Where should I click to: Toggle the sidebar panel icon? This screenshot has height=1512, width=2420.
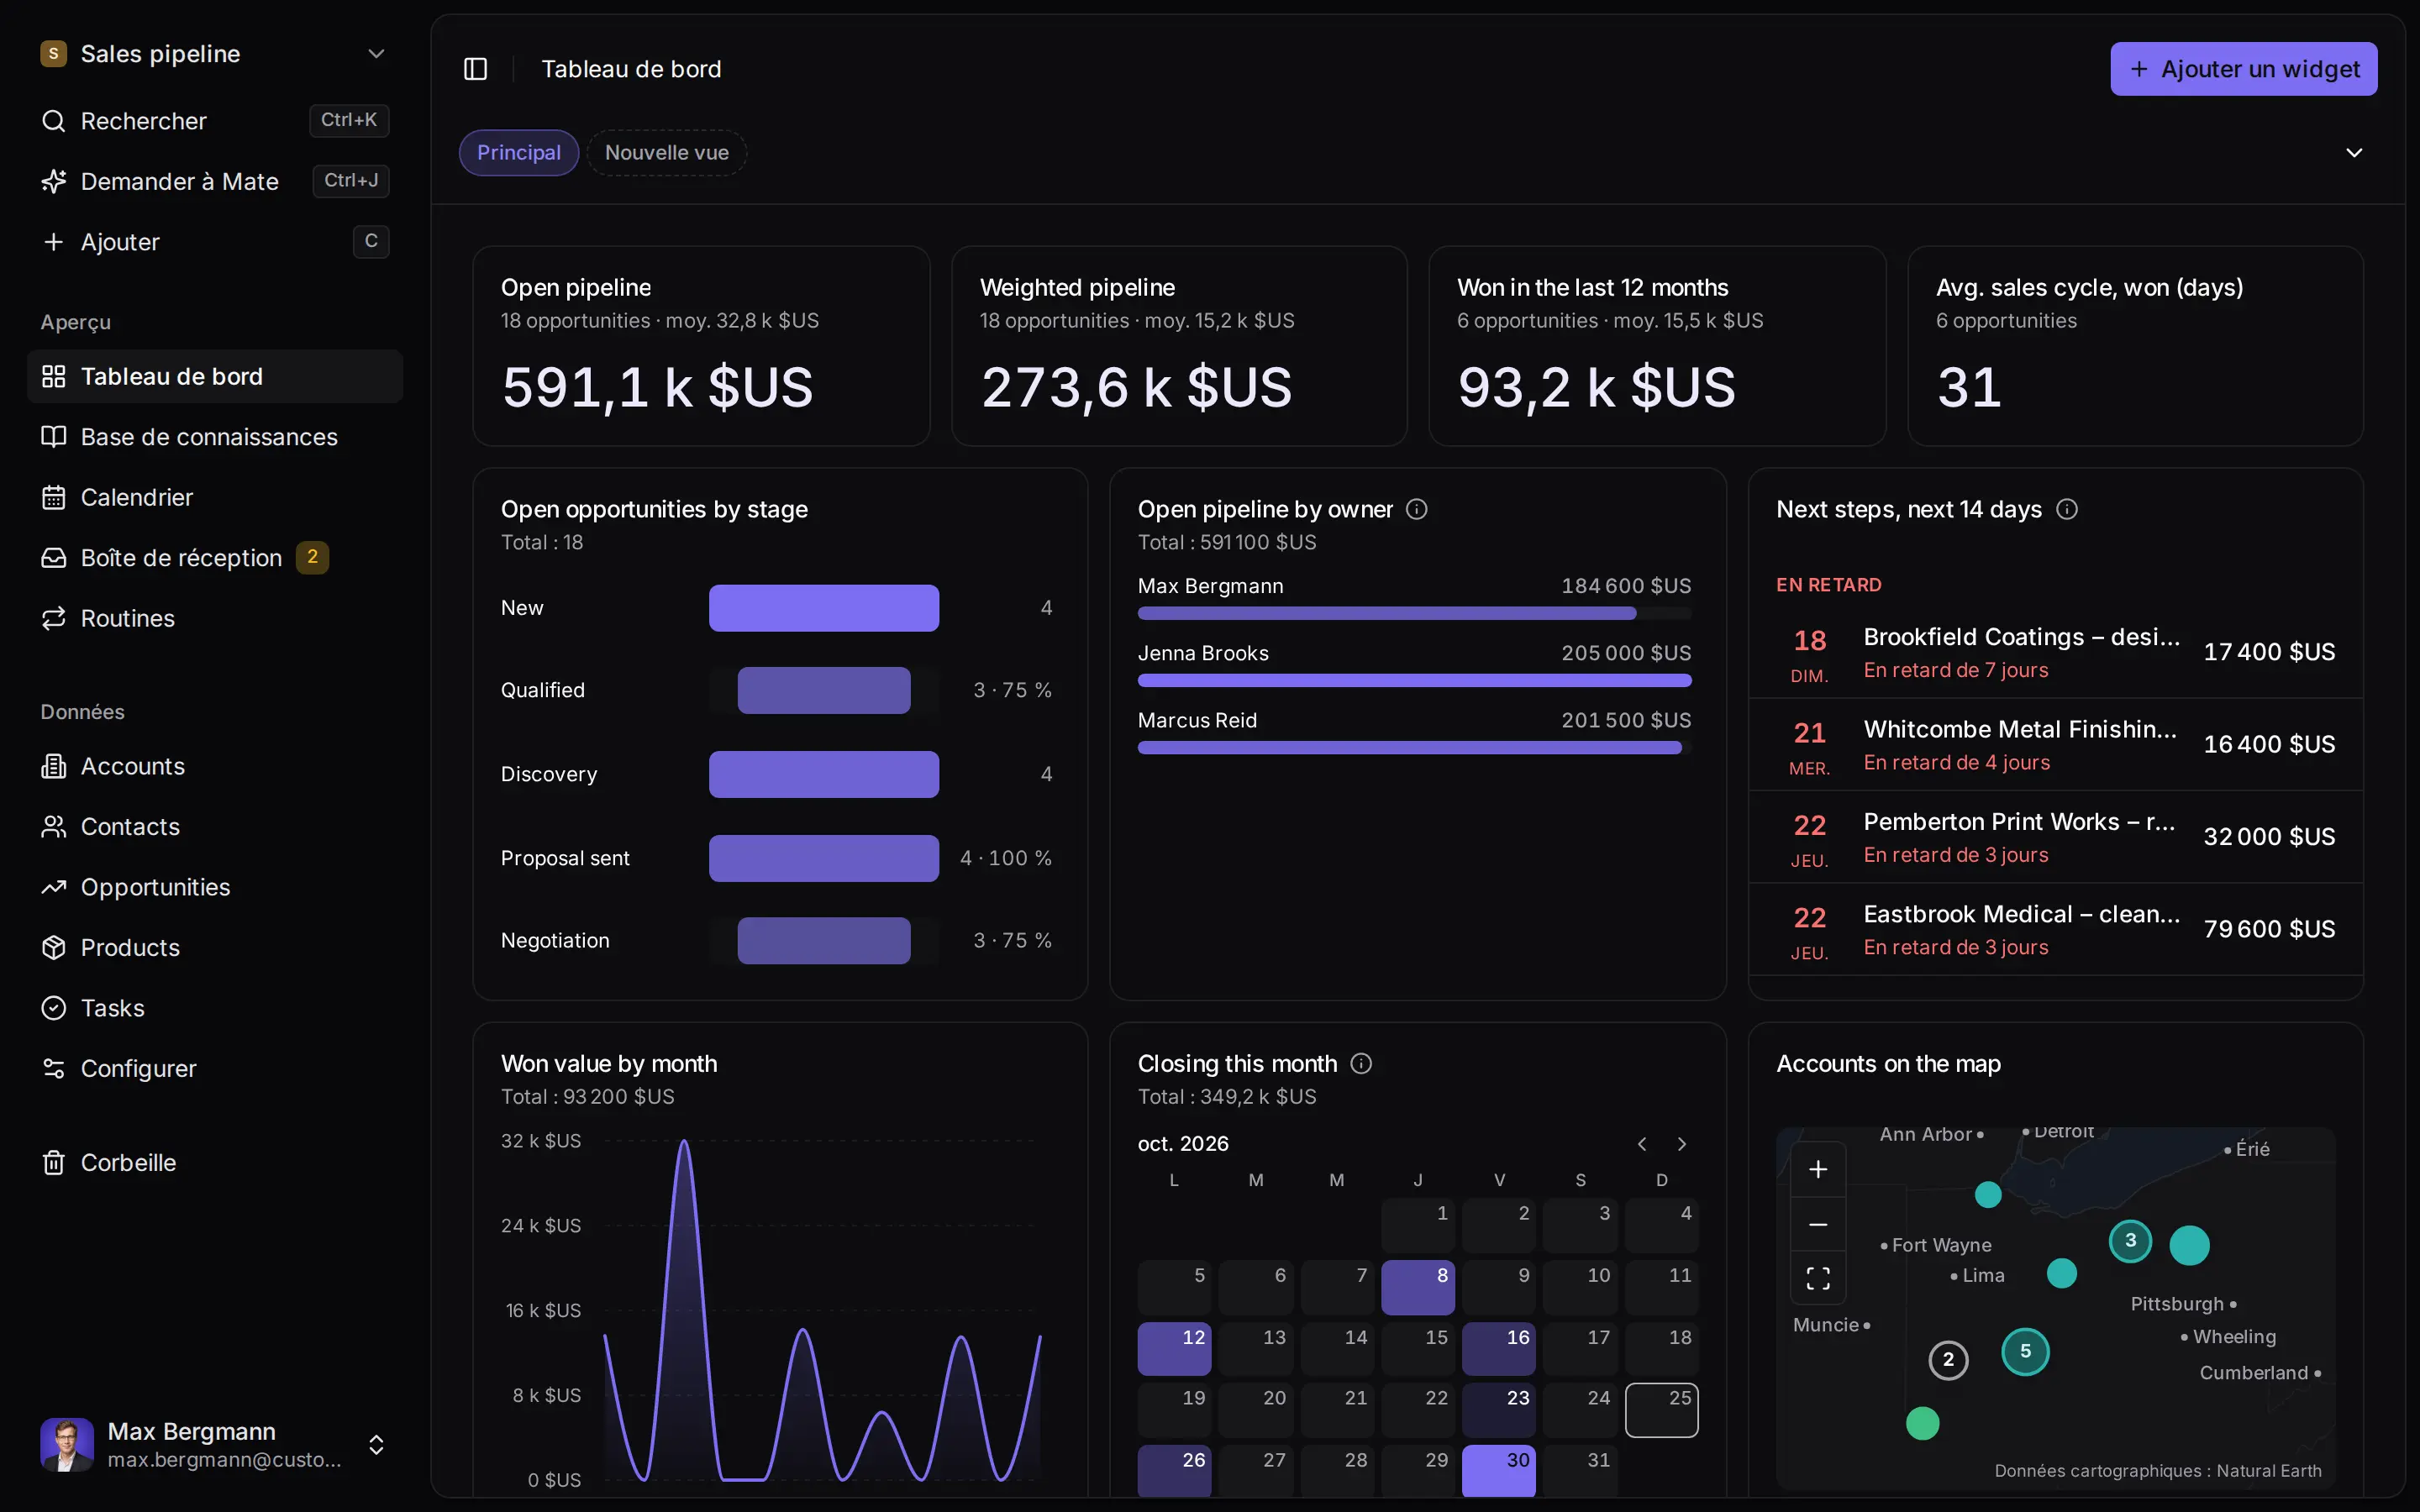[x=475, y=69]
